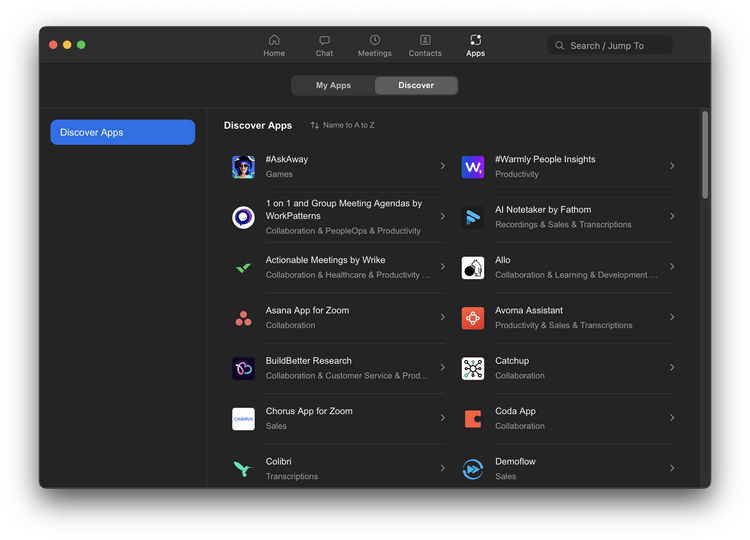Image resolution: width=750 pixels, height=540 pixels.
Task: Click the Demoflow play icon
Action: (x=473, y=469)
